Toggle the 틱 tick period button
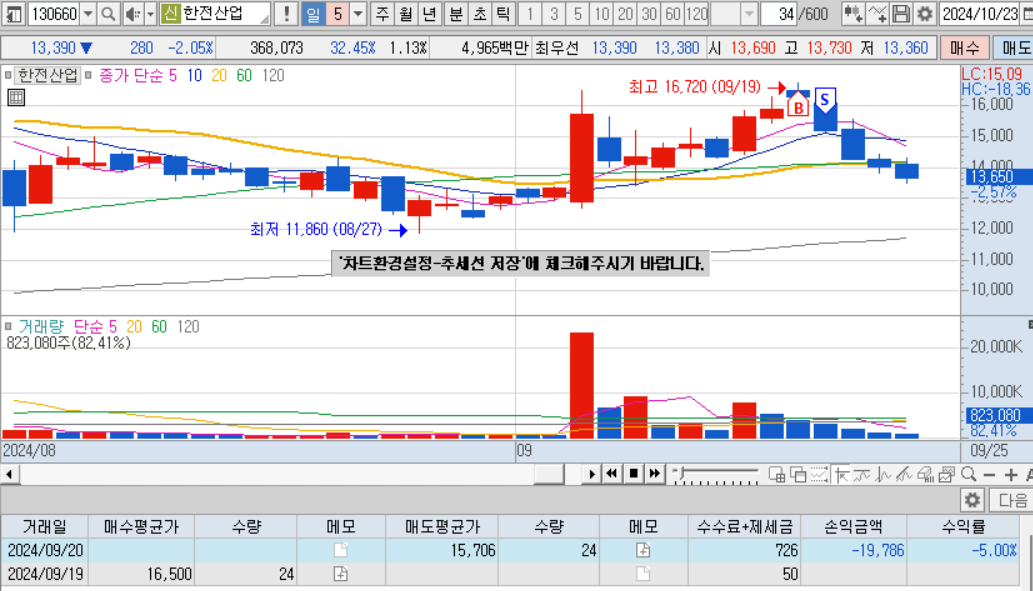This screenshot has height=591, width=1033. [x=503, y=14]
